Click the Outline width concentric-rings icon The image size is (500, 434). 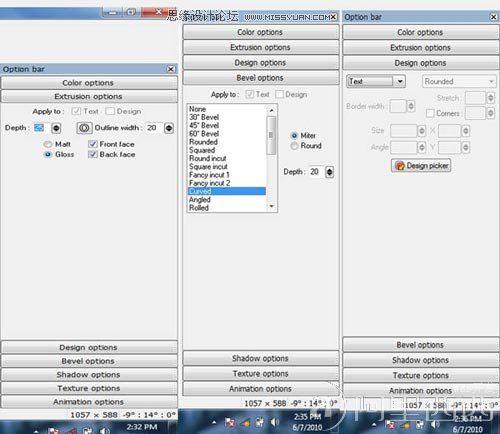click(x=84, y=128)
